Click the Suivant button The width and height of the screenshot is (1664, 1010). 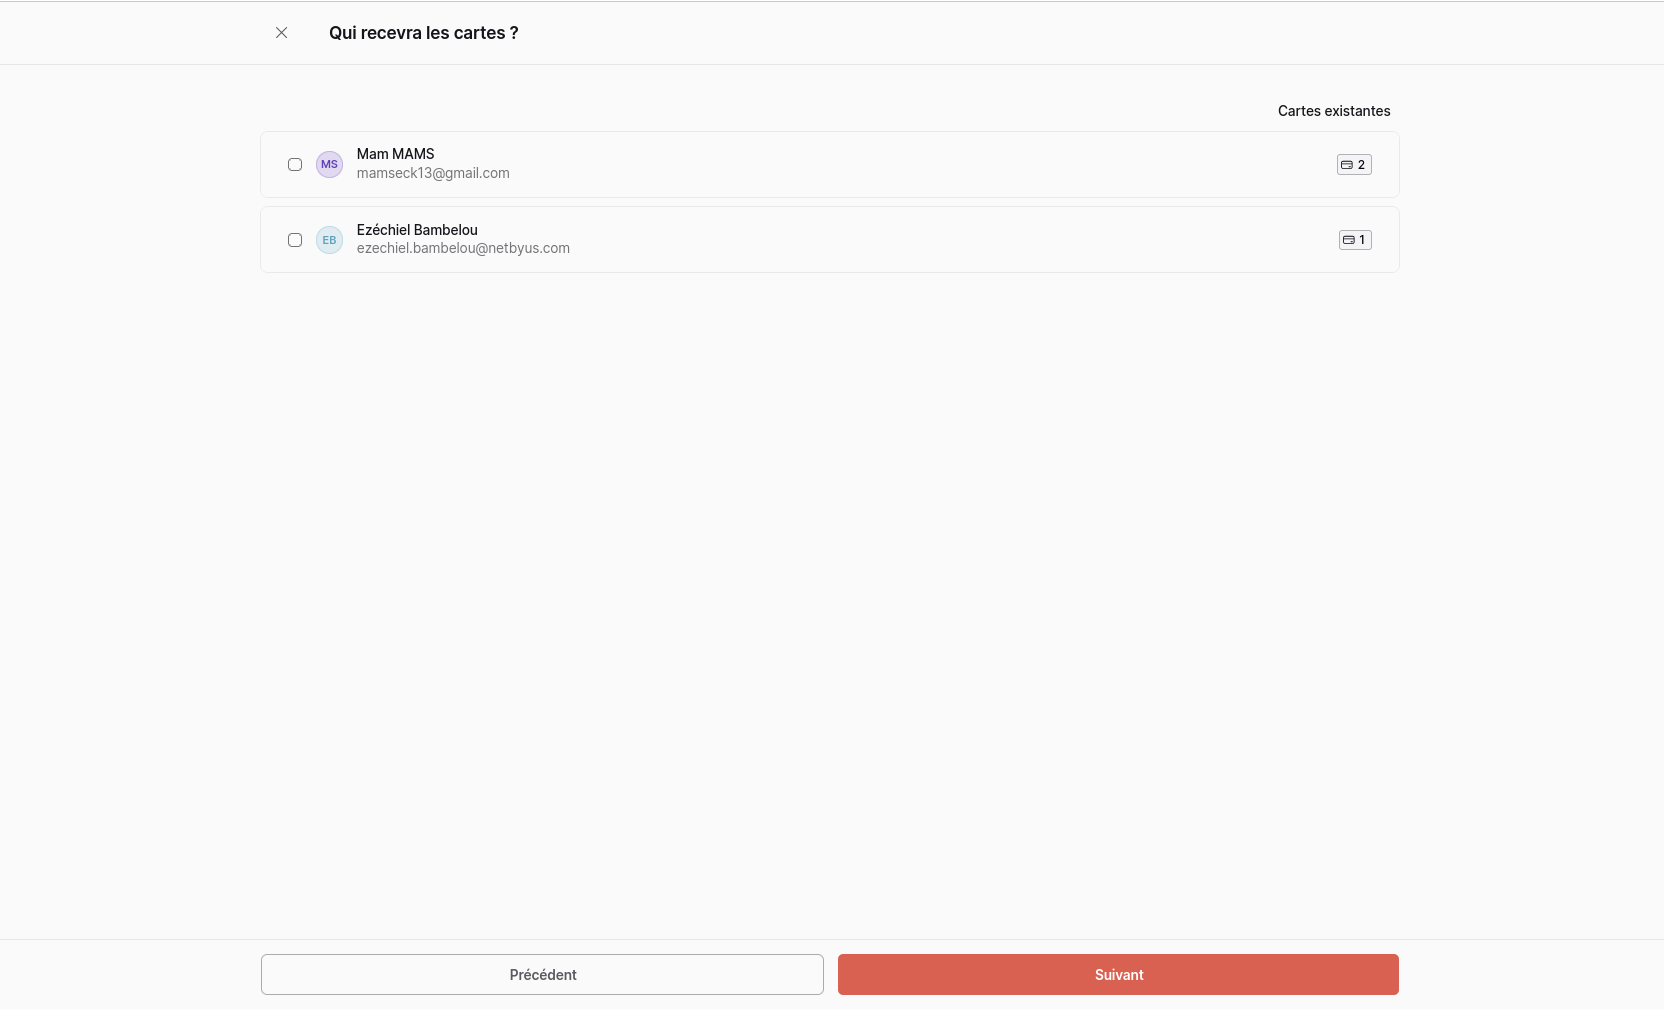coord(1118,975)
